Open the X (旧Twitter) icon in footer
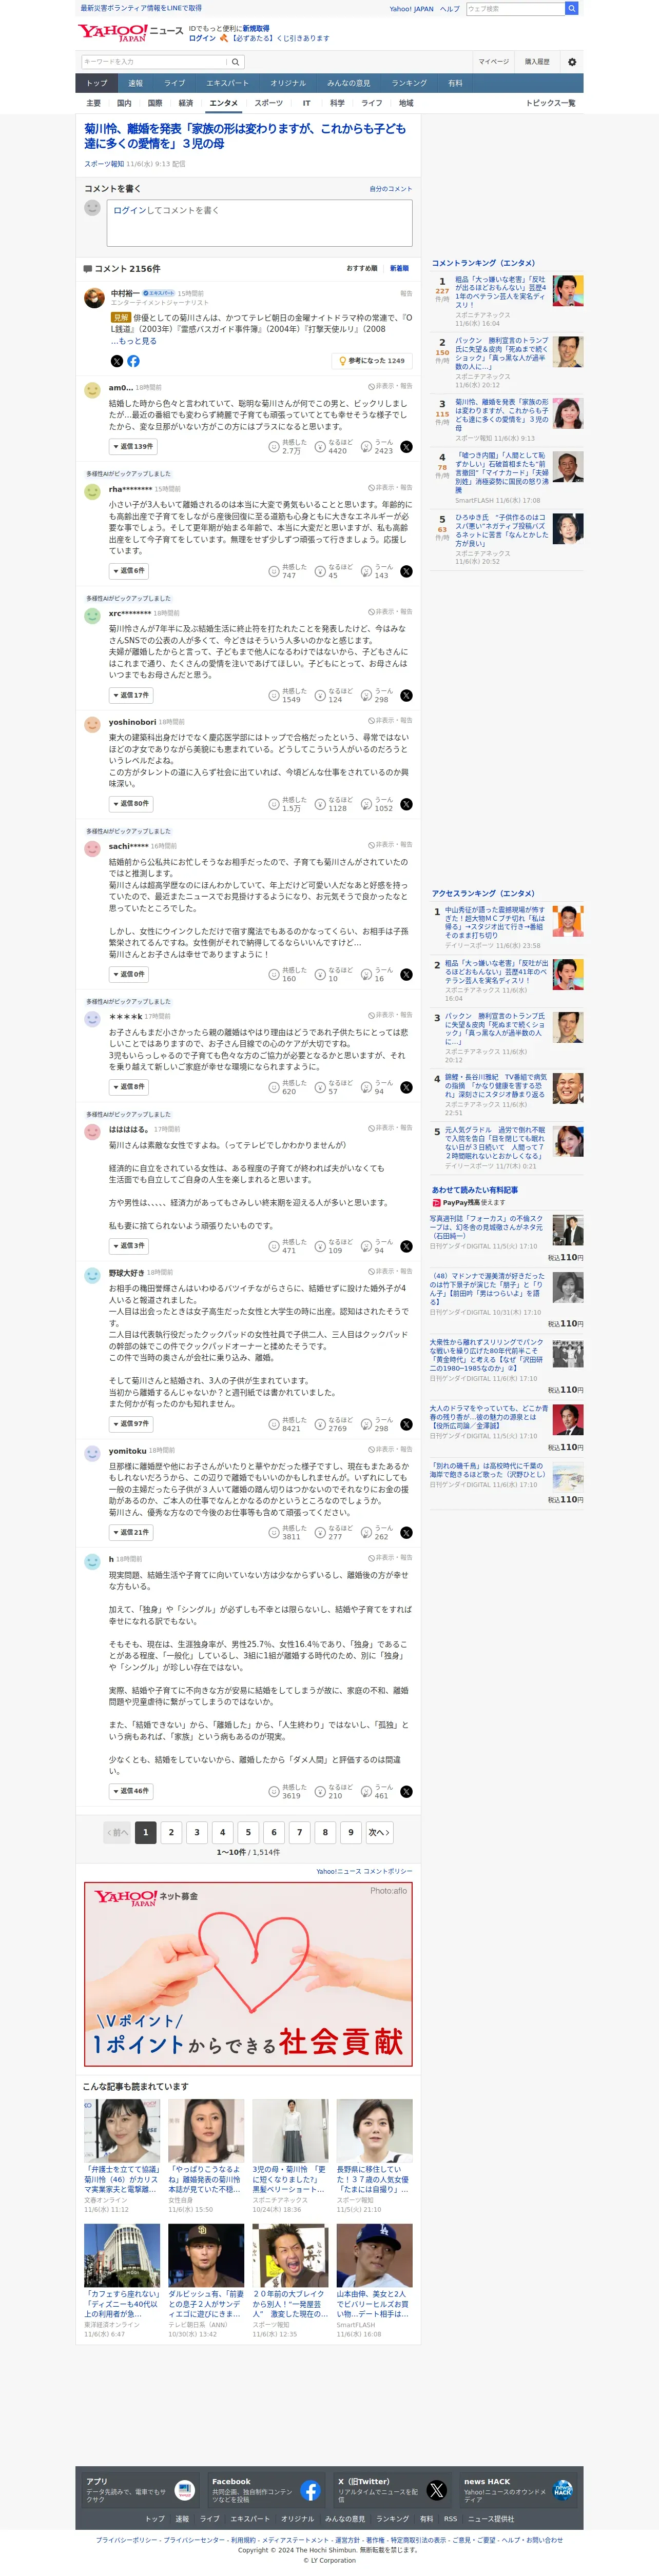 (437, 2490)
